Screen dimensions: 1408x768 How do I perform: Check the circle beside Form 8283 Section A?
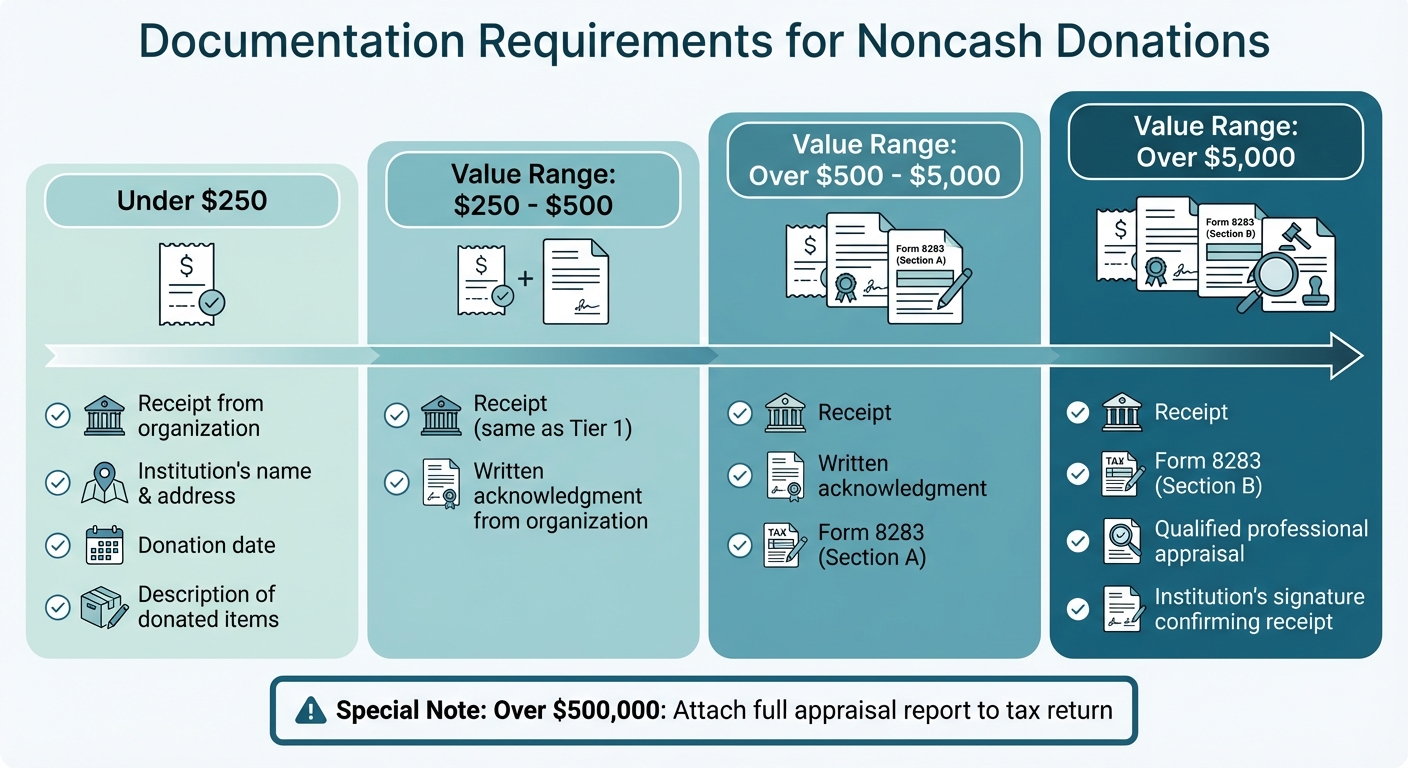pos(740,545)
